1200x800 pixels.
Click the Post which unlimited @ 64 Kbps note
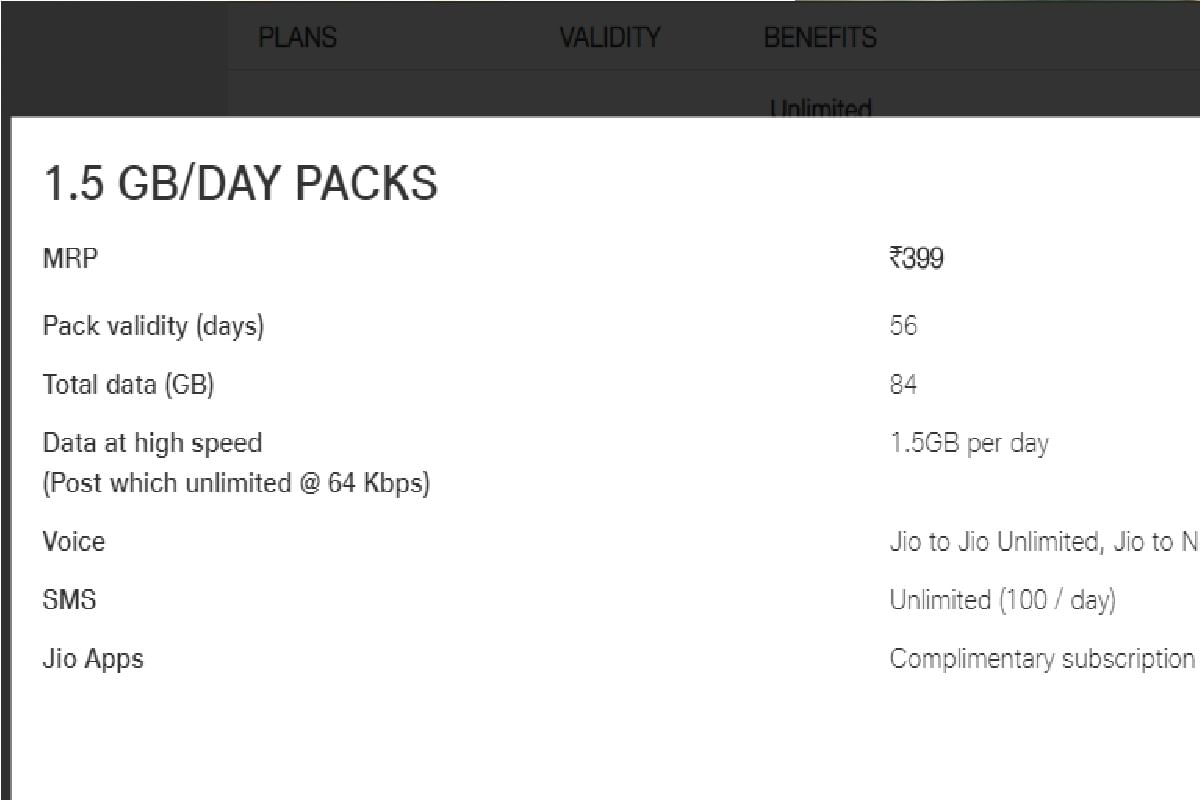pos(236,483)
